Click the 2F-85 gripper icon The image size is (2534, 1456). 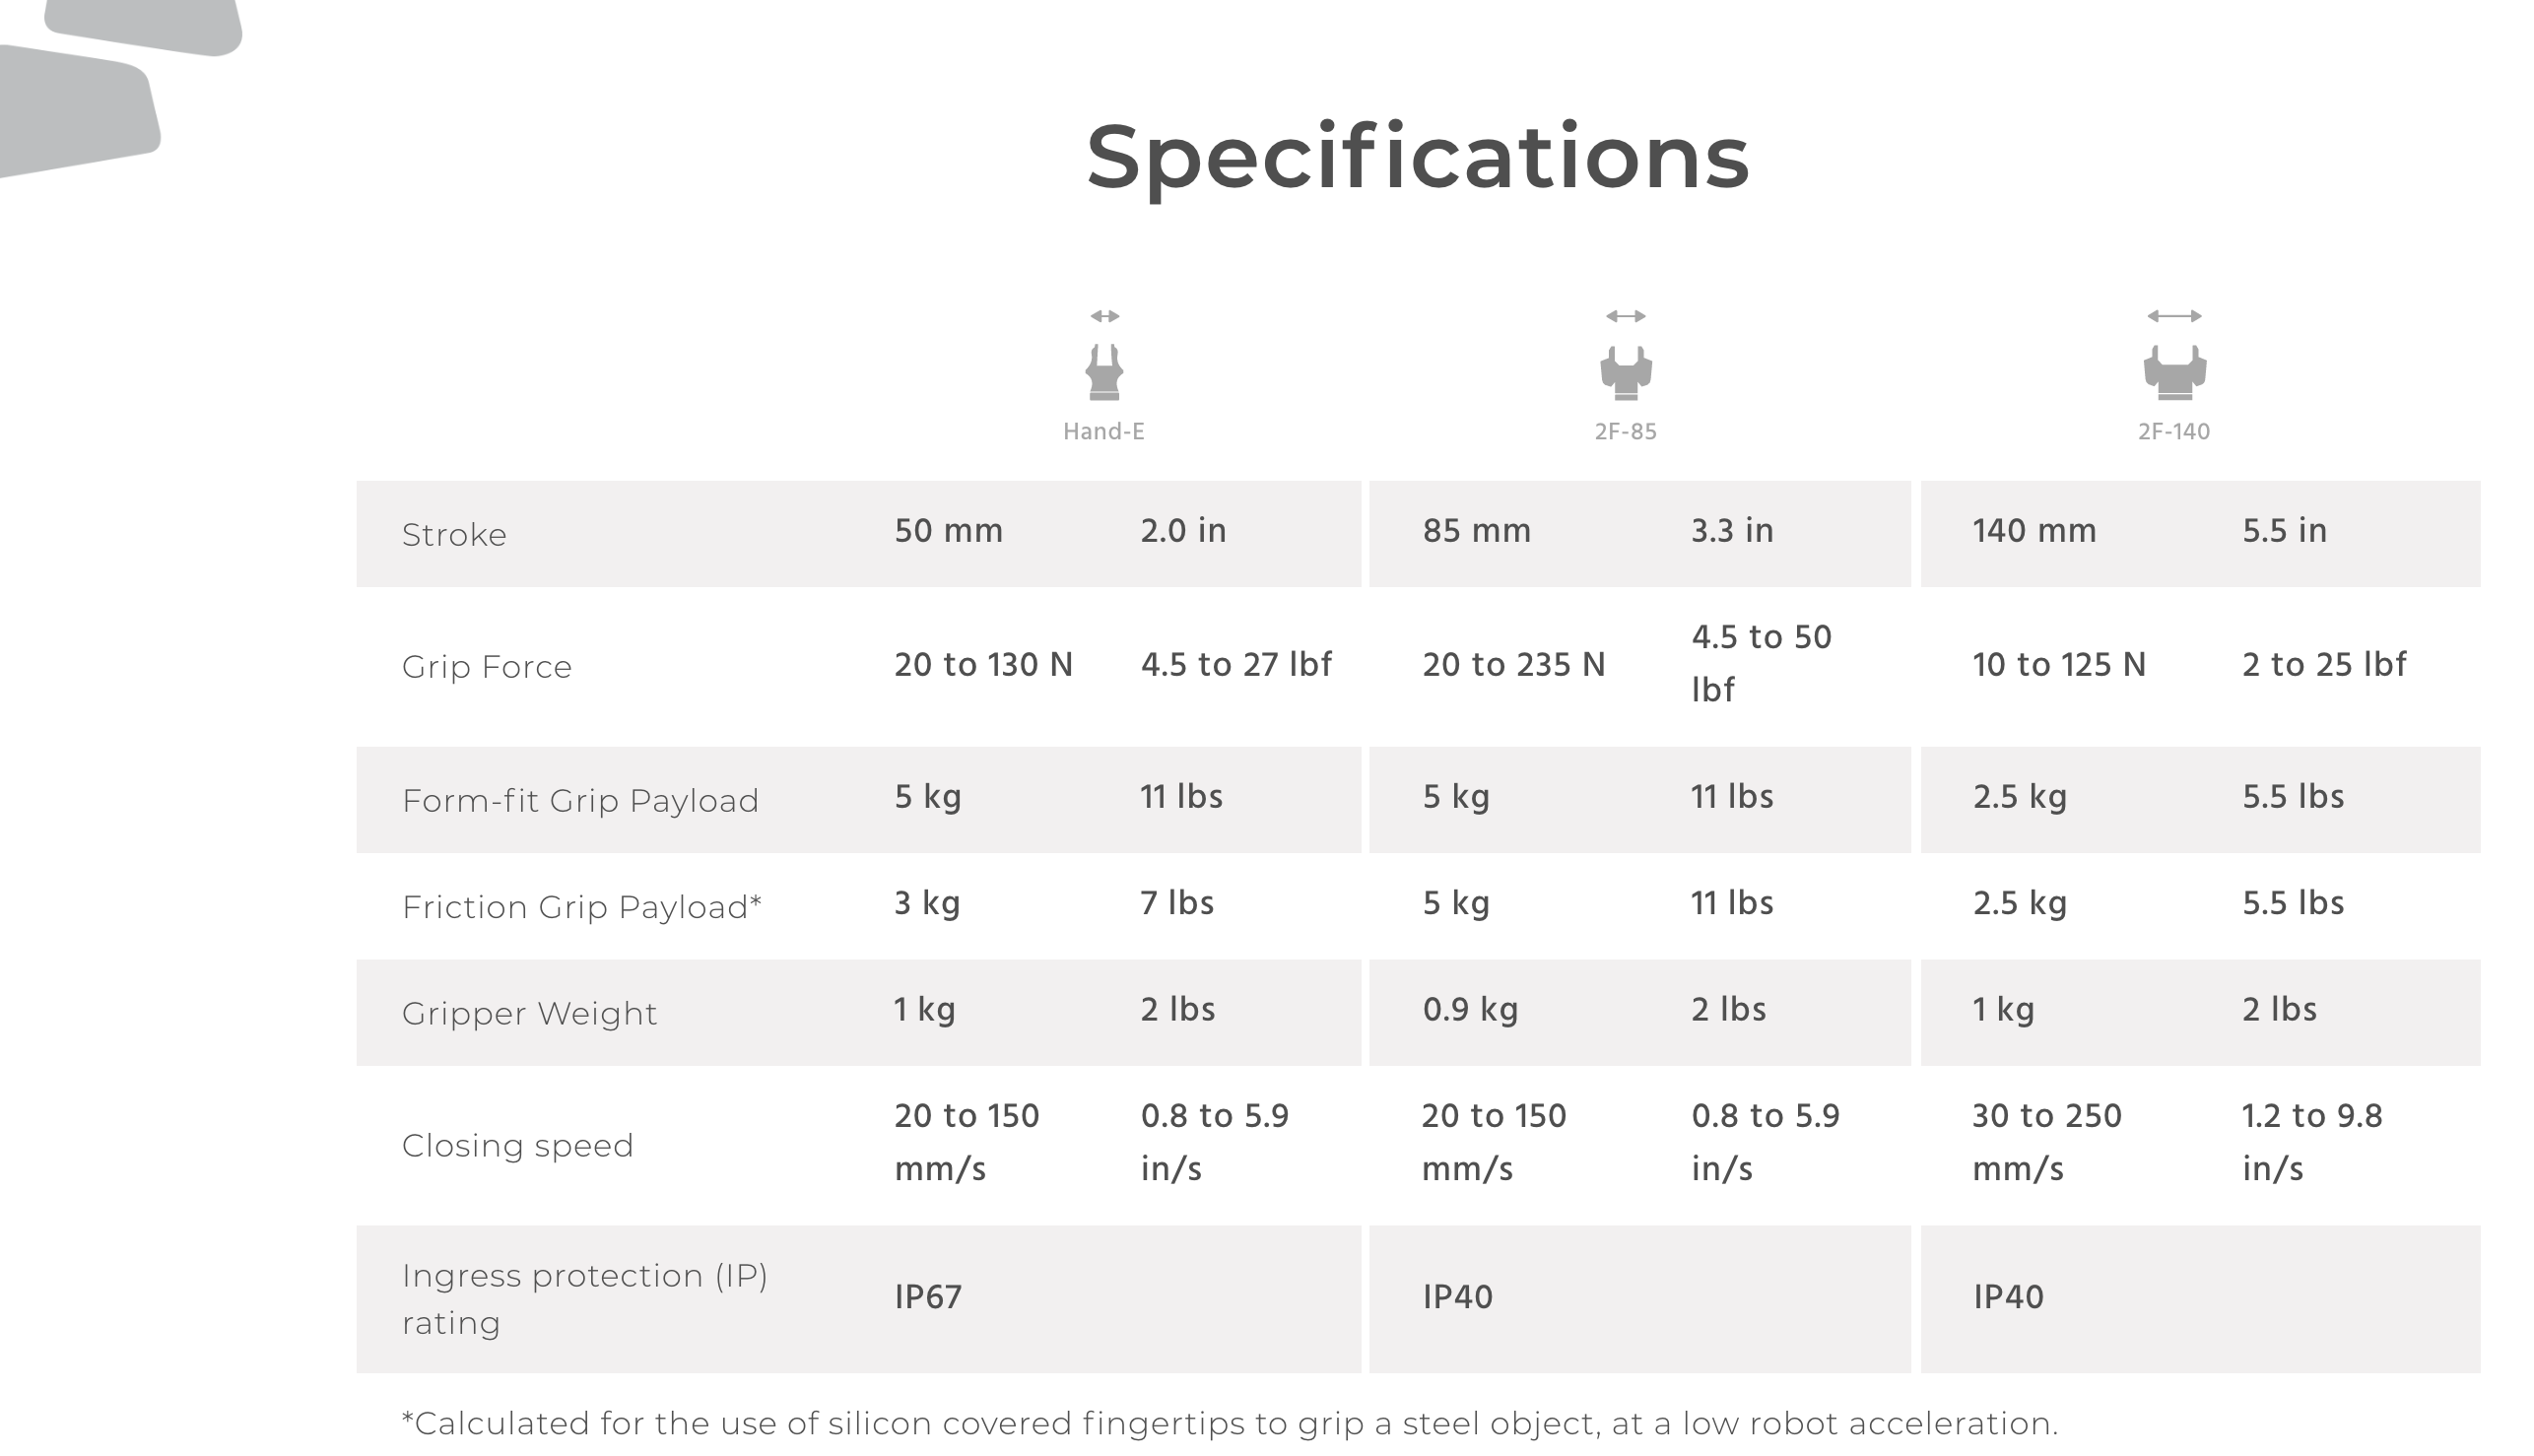1626,372
